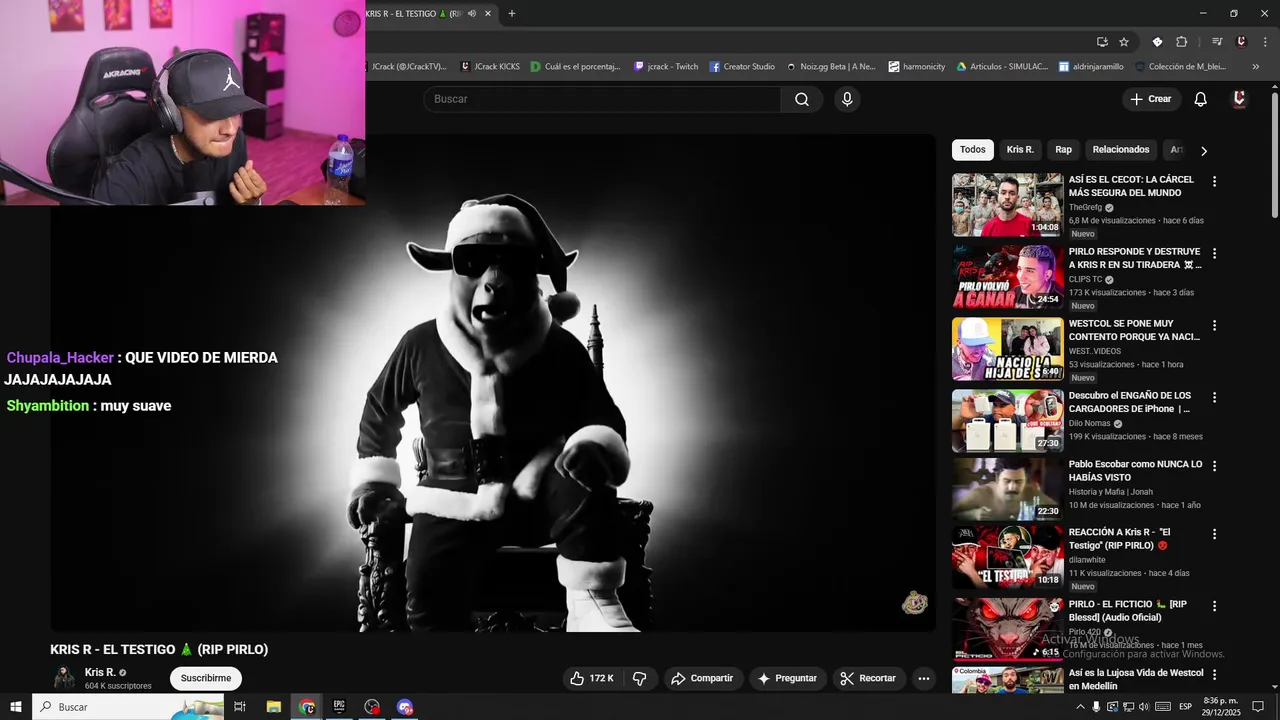This screenshot has height=720, width=1280.
Task: Open a new Chrome tab
Action: [512, 14]
